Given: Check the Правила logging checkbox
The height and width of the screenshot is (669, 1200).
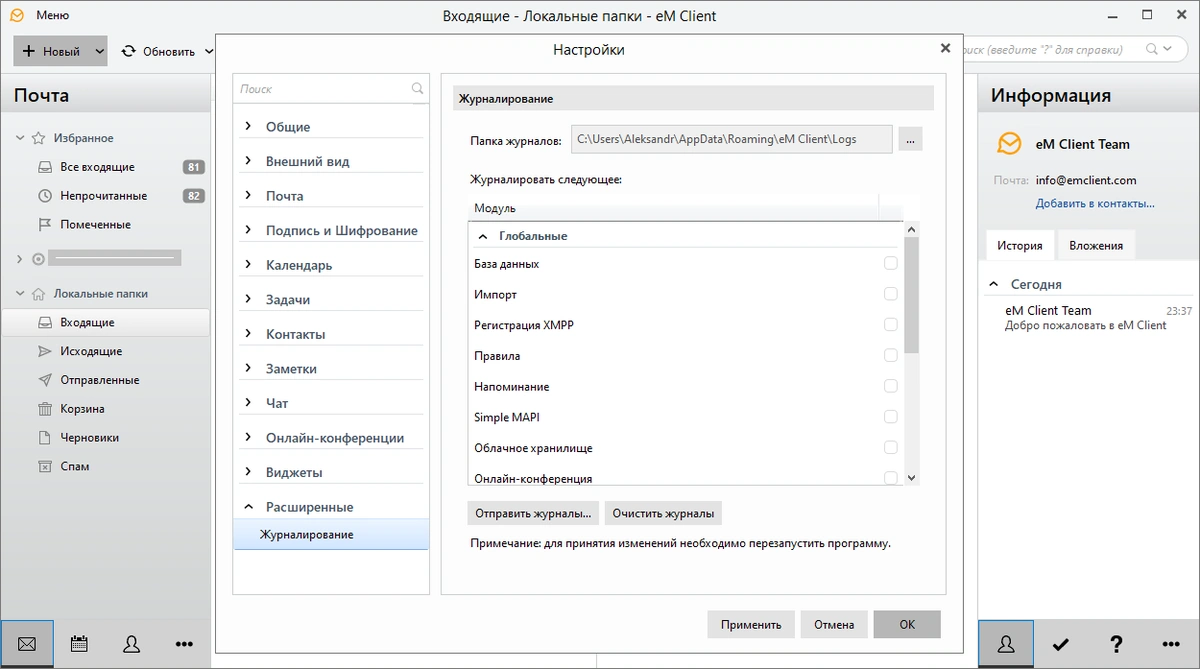Looking at the screenshot, I should pos(890,355).
